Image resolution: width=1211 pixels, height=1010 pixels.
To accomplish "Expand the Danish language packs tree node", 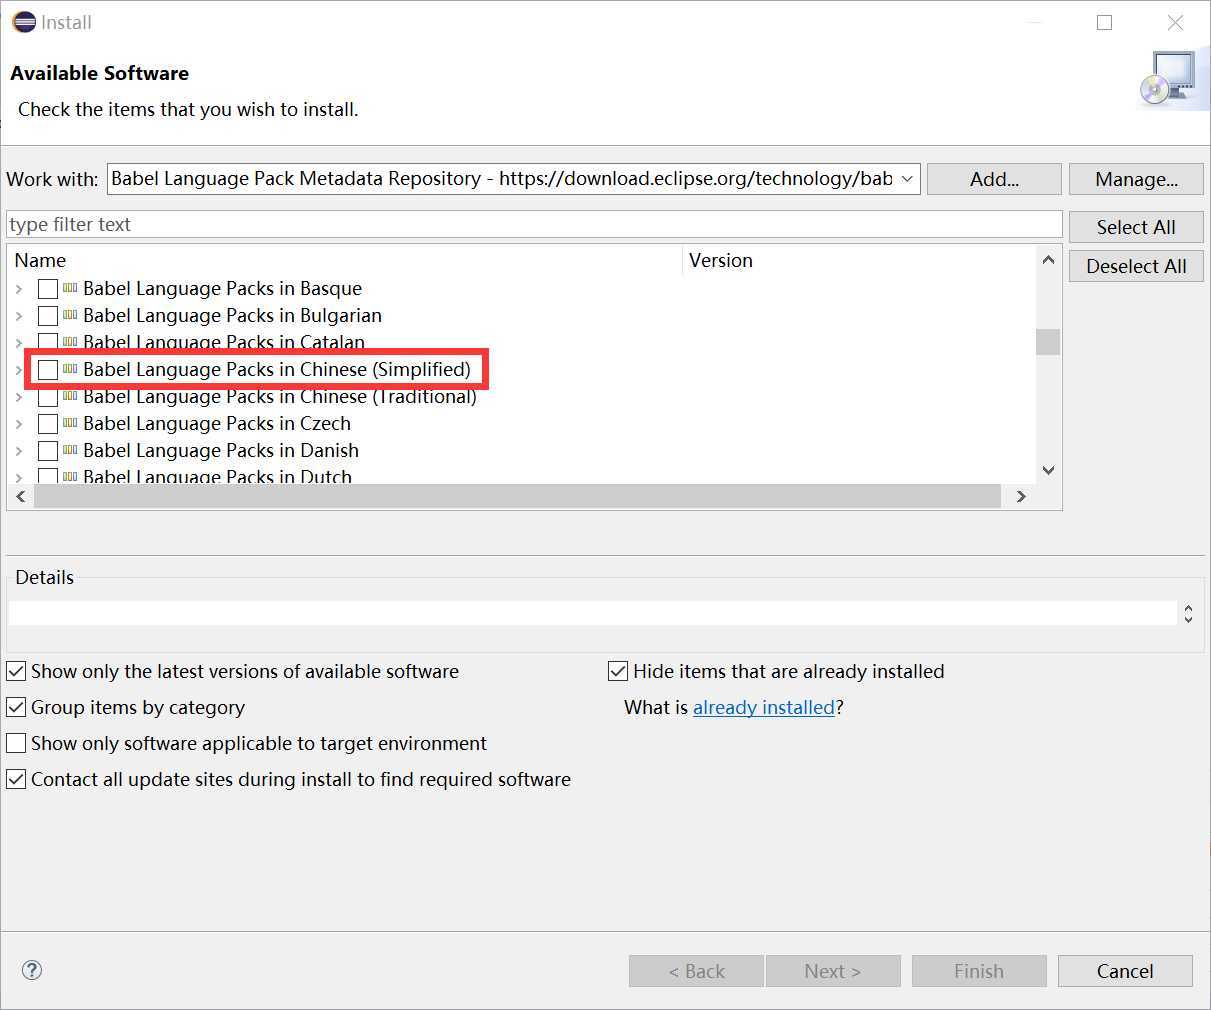I will click(19, 451).
